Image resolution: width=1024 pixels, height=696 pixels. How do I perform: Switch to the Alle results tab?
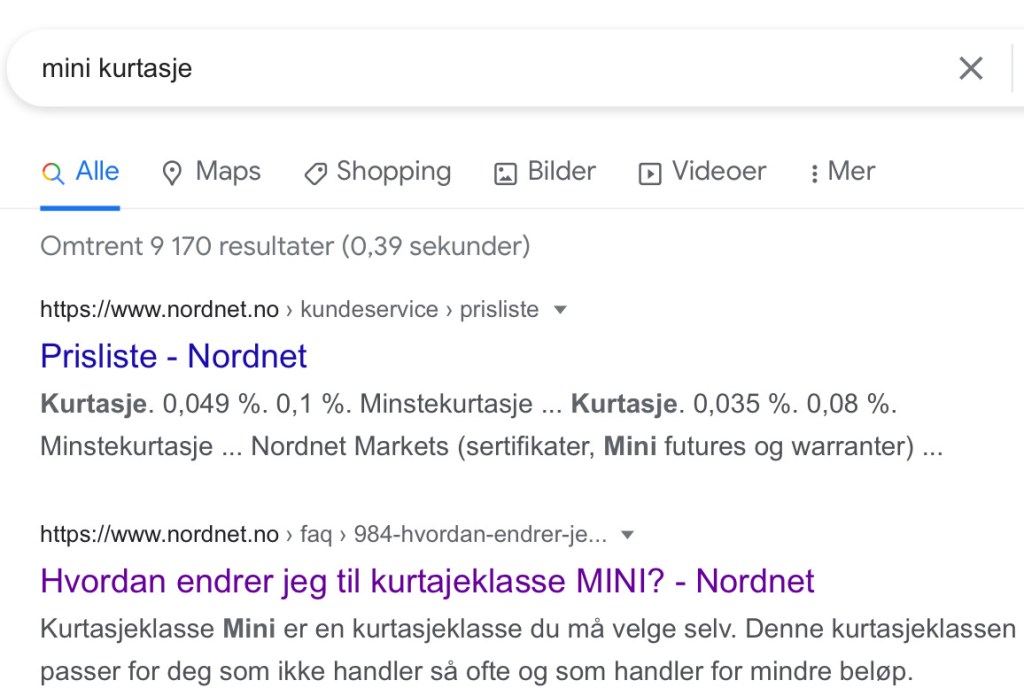tap(97, 172)
